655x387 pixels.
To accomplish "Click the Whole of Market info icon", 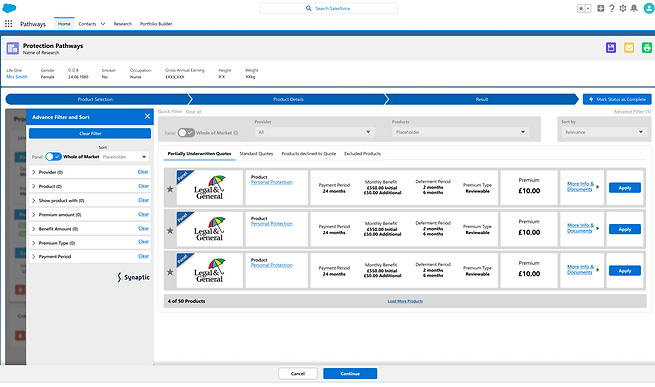I will point(236,133).
